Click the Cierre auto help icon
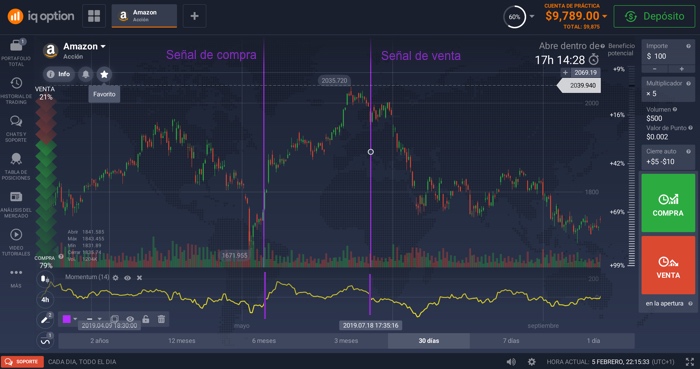This screenshot has height=369, width=700. (x=688, y=151)
